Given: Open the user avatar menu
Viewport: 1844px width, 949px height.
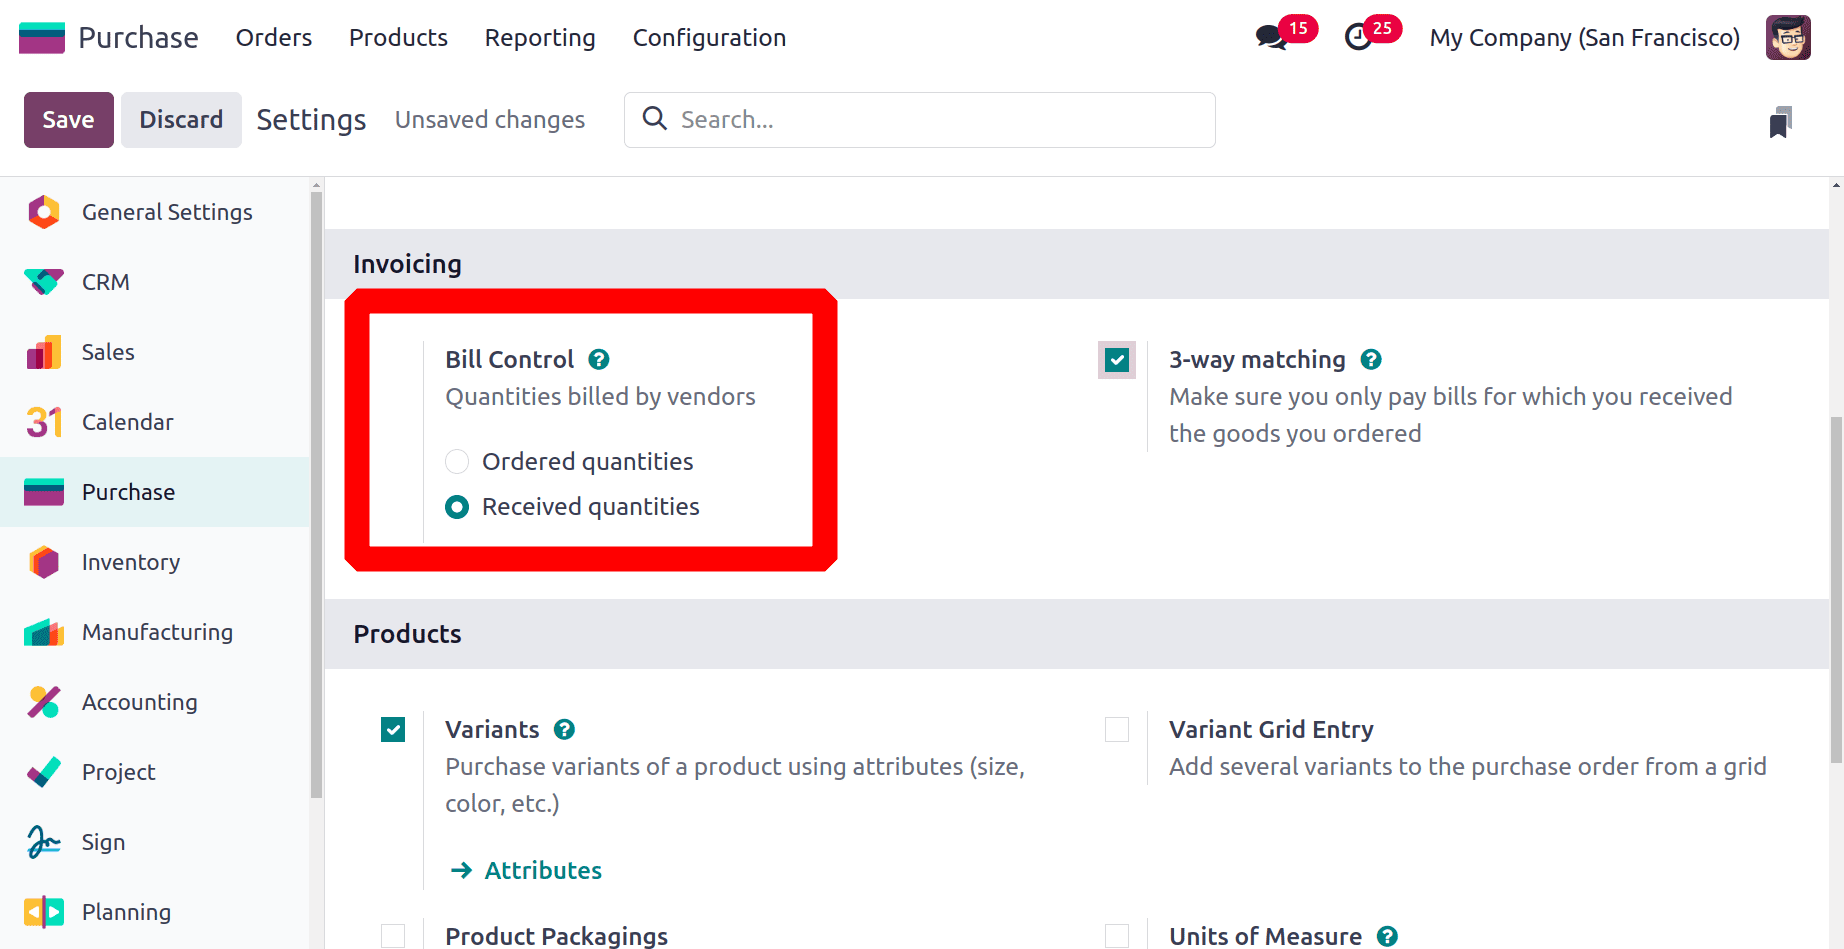Looking at the screenshot, I should pos(1788,38).
